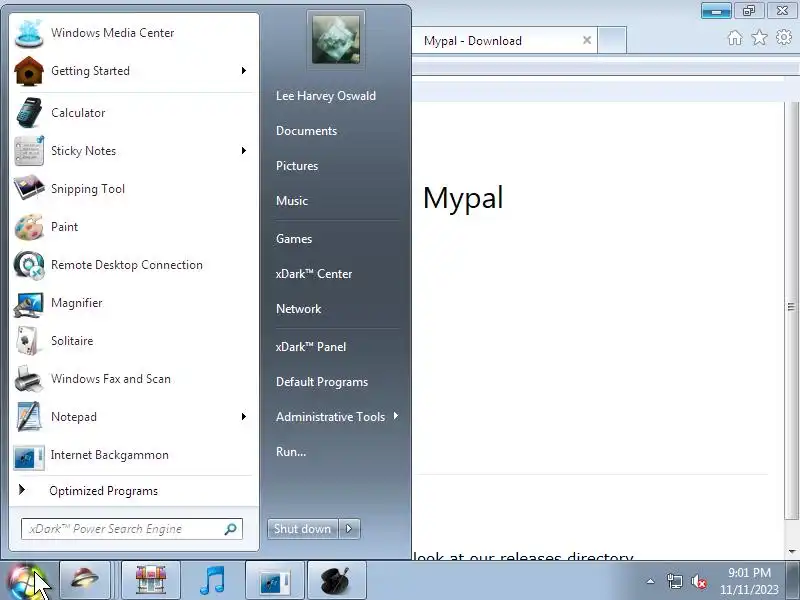Click the browser scrollbar down arrow
The width and height of the screenshot is (800, 600).
[792, 552]
